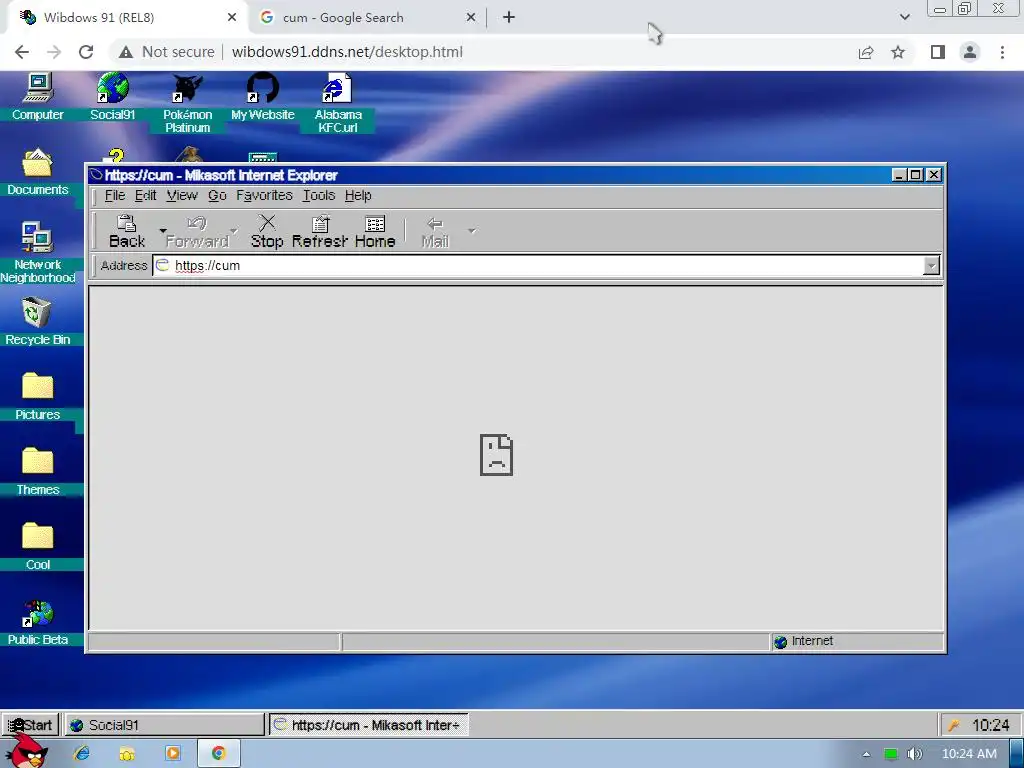Viewport: 1024px width, 768px height.
Task: Close the Wibdows 91 (REL8) tab
Action: tap(232, 18)
